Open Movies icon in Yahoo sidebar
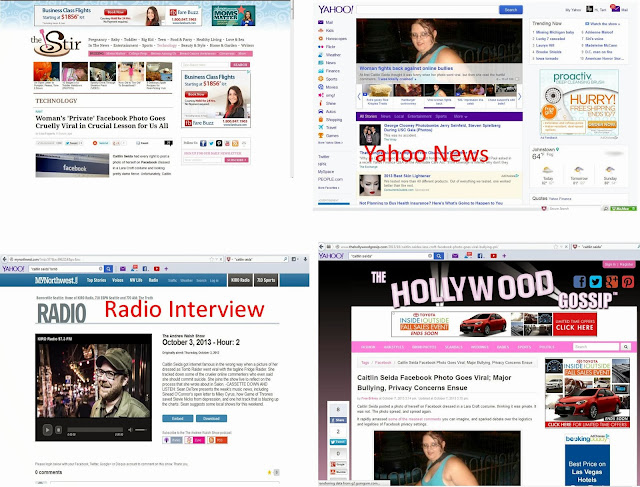The height and width of the screenshot is (487, 640). point(321,87)
